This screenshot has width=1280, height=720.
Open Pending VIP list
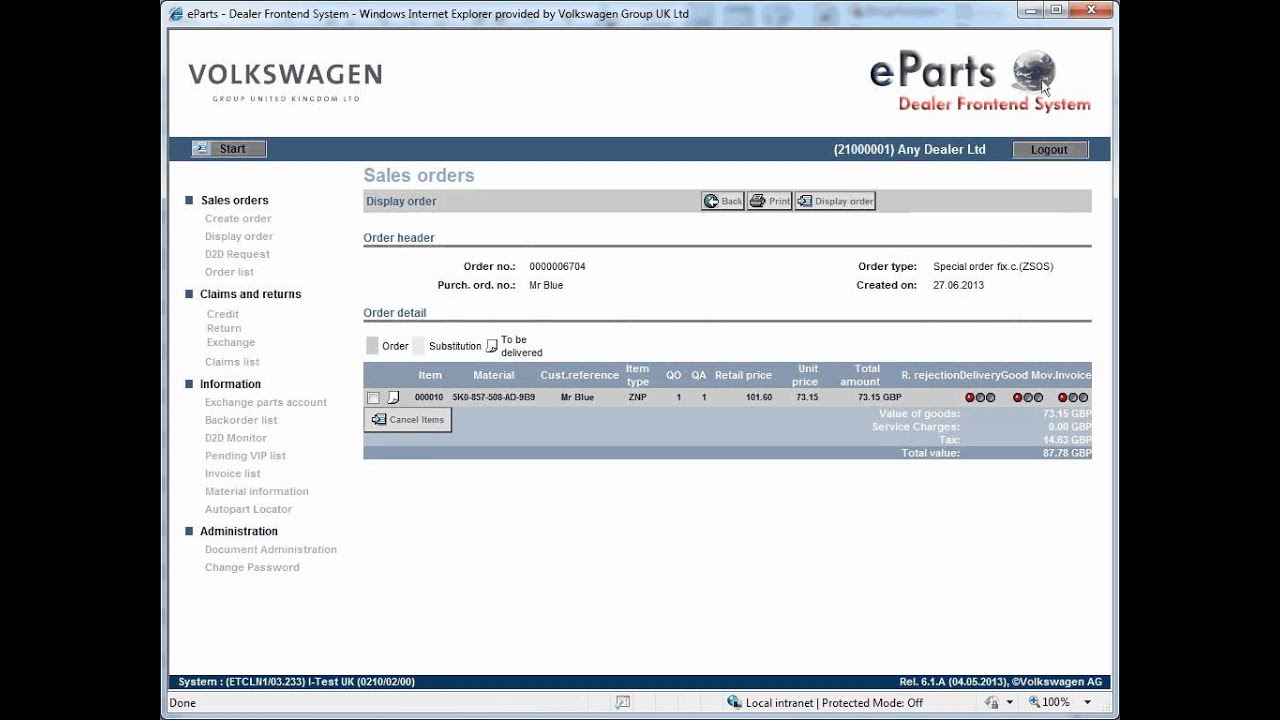pyautogui.click(x=245, y=455)
